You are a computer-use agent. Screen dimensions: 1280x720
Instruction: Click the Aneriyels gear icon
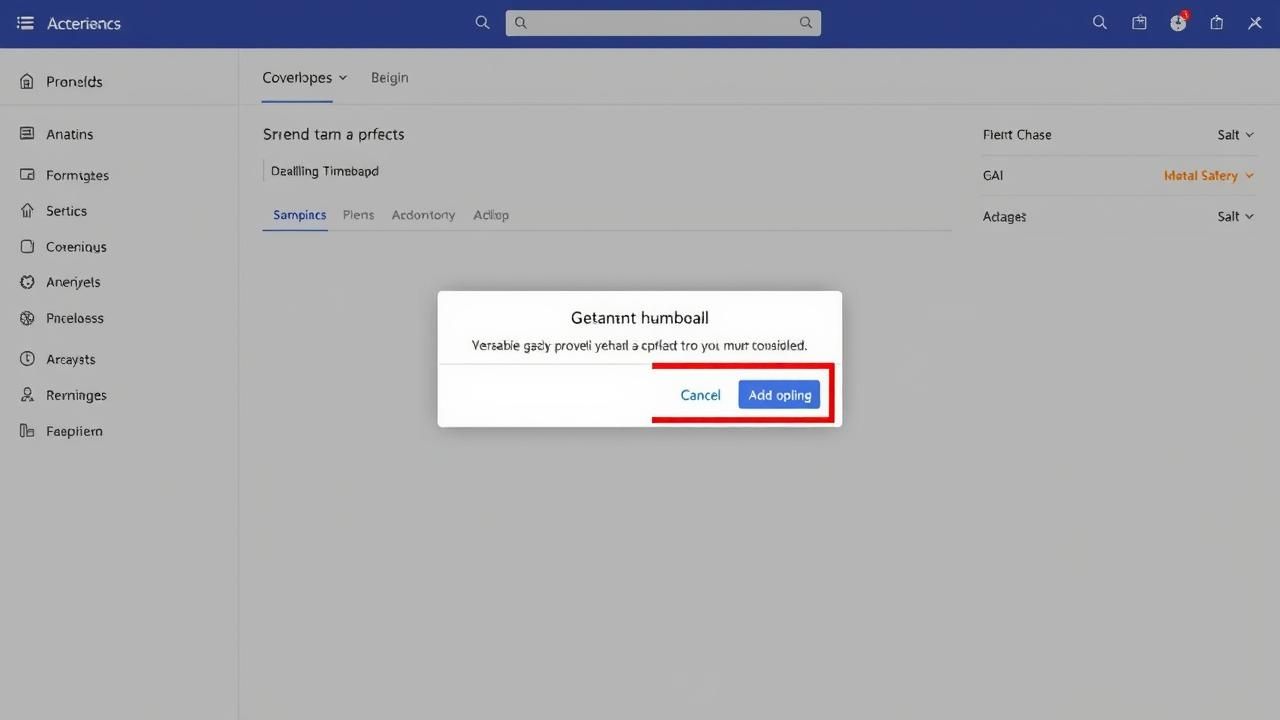(27, 282)
